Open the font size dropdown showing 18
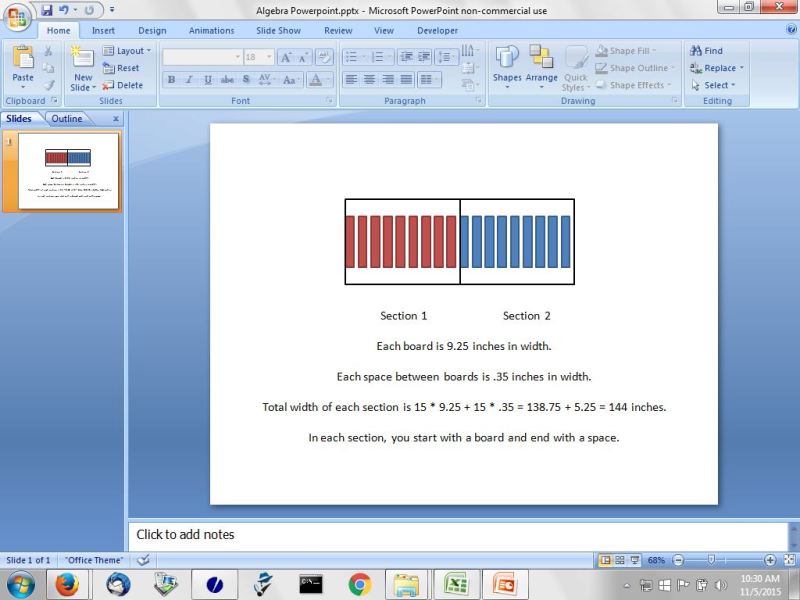The image size is (800, 600). coord(259,57)
